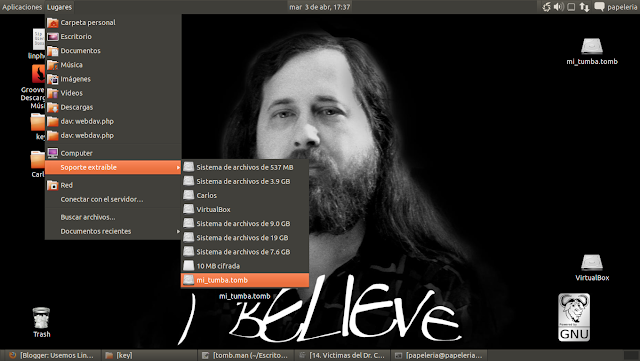Screen dimensions: 640x361
Task: Expand Documentos recientes submenu
Action: [x=113, y=231]
